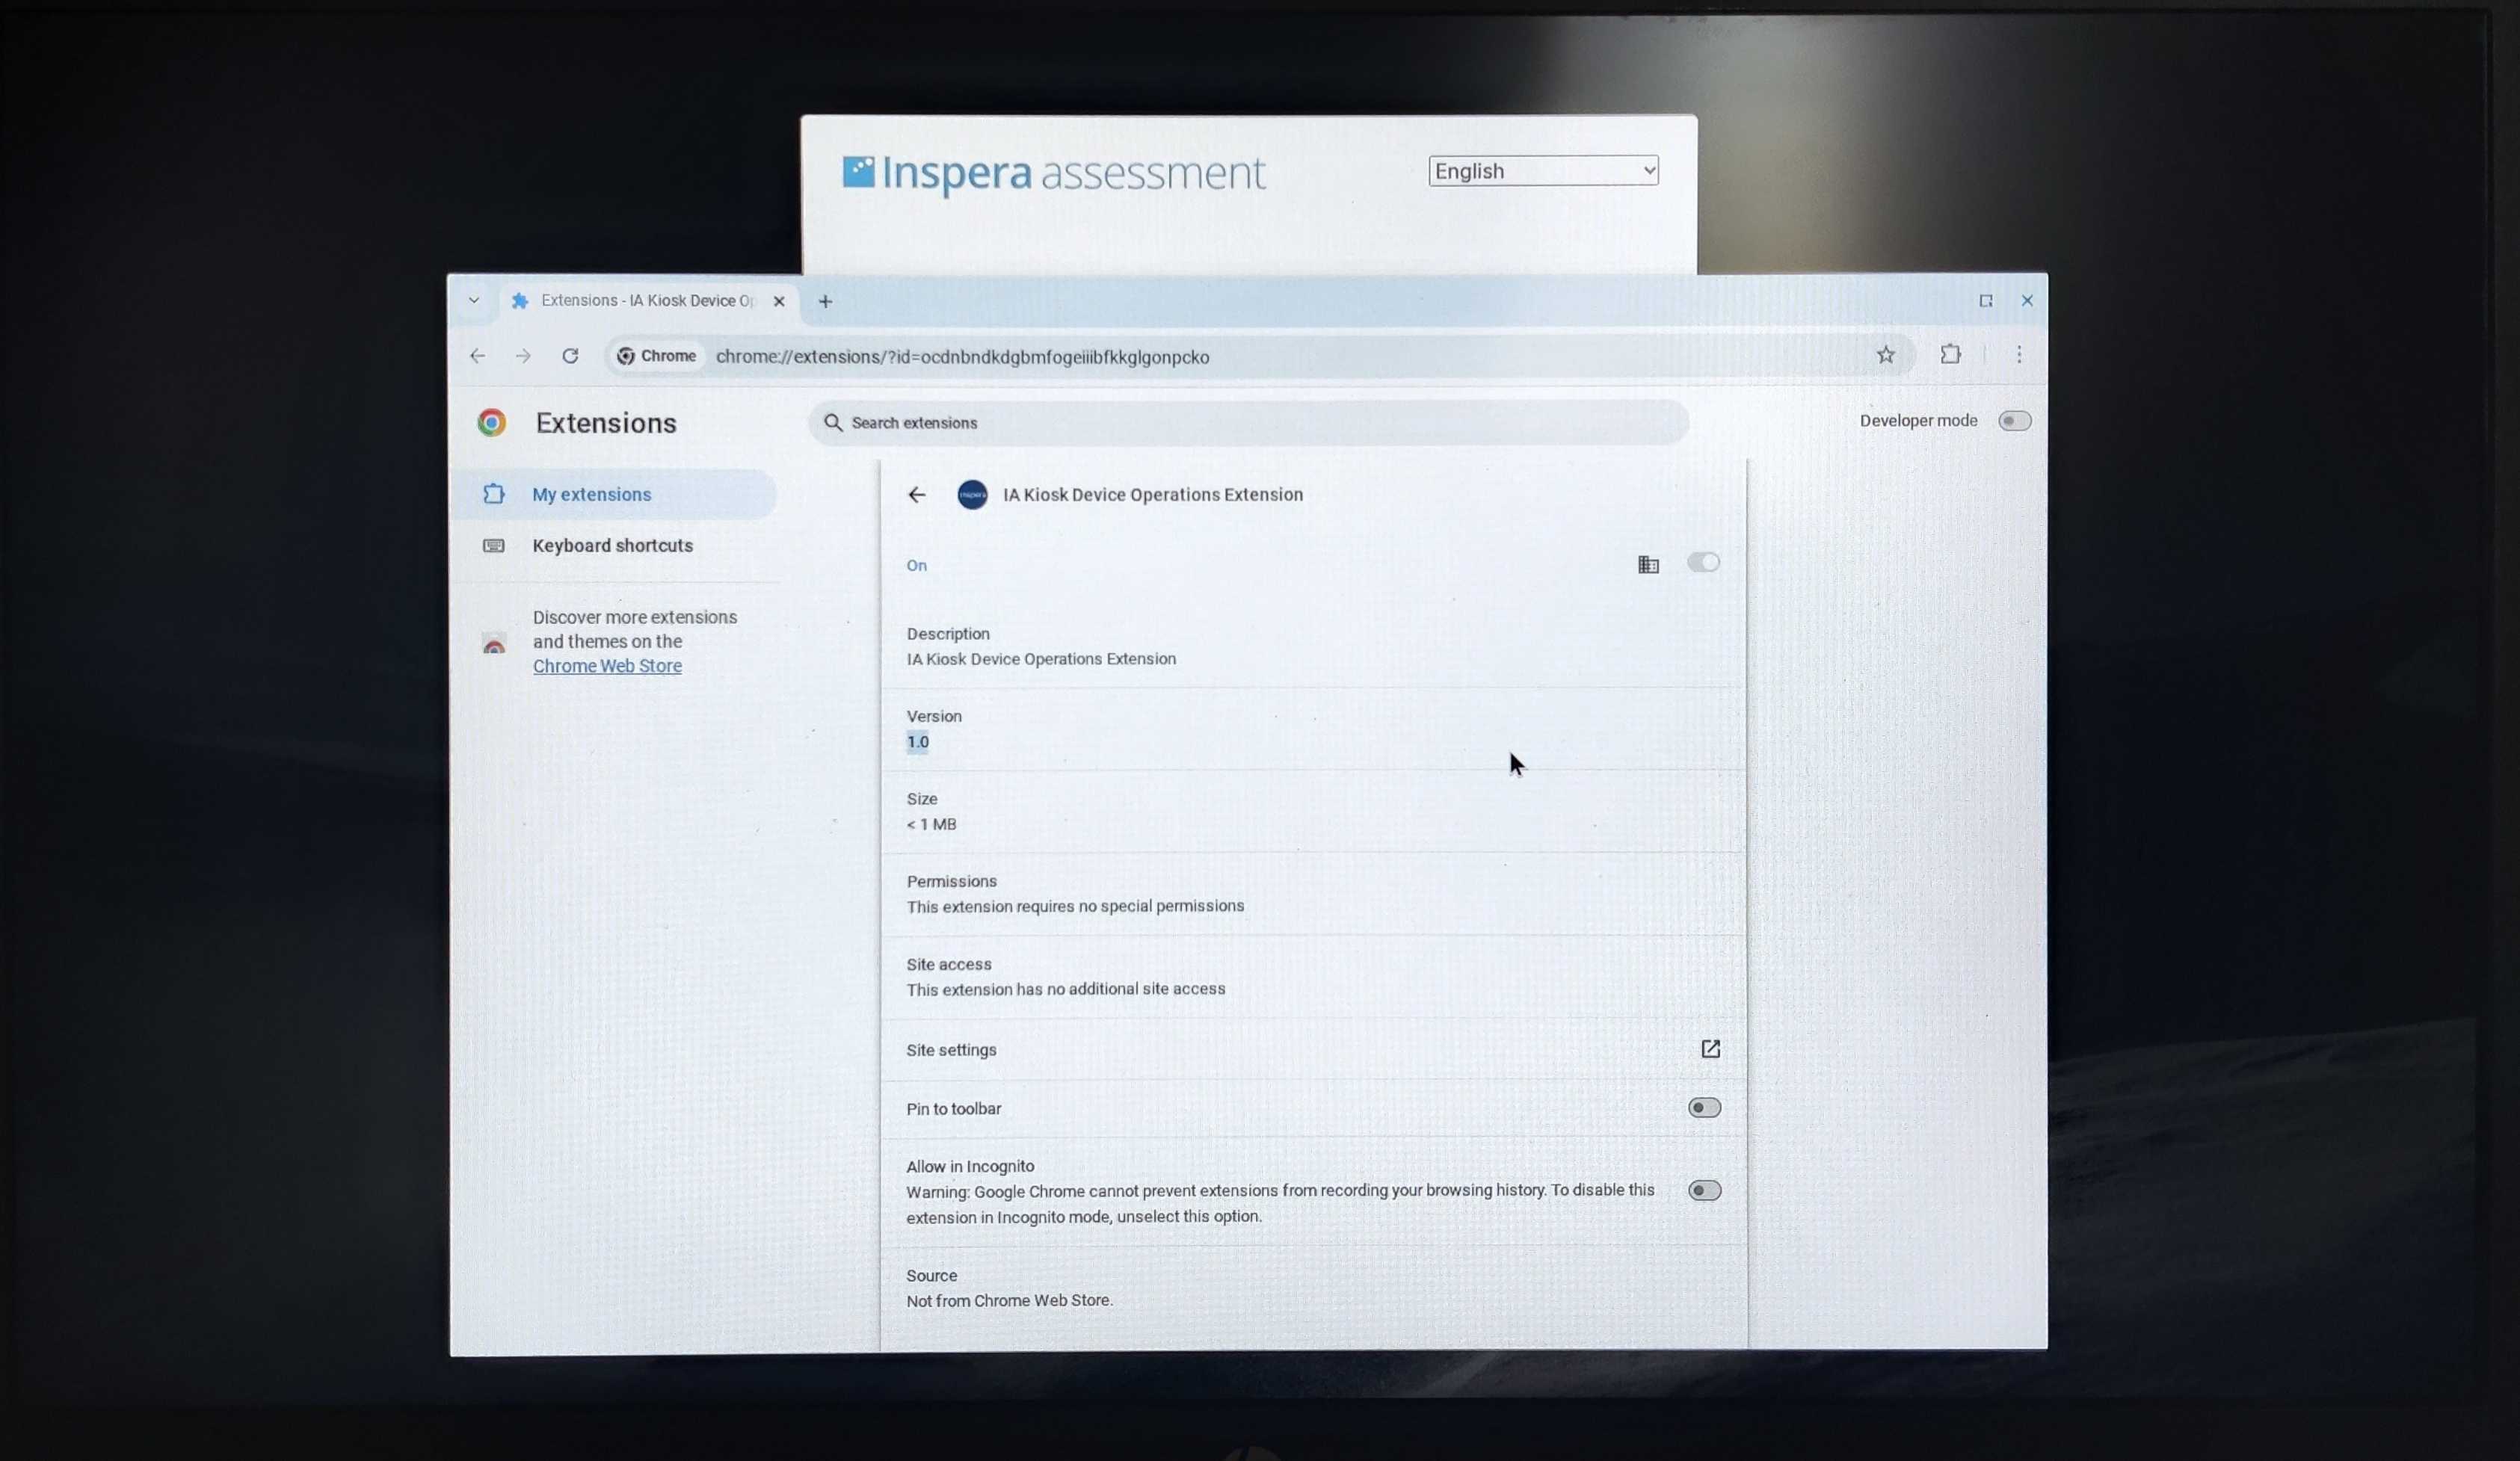2520x1461 pixels.
Task: Toggle the extension On switch
Action: point(1704,563)
